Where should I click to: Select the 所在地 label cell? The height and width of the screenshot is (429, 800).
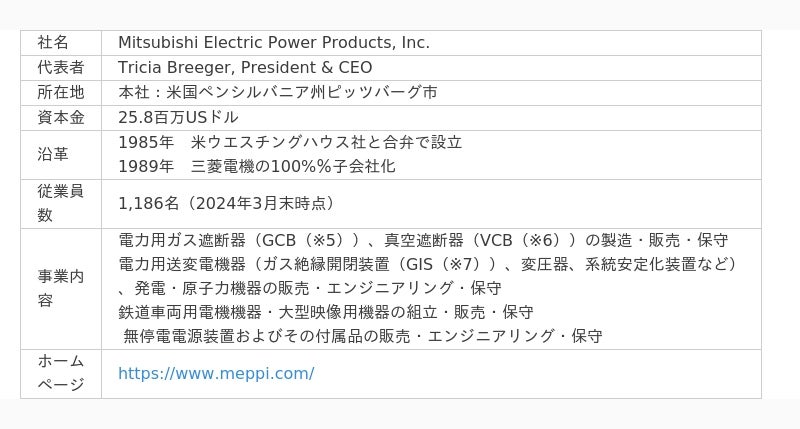point(60,93)
